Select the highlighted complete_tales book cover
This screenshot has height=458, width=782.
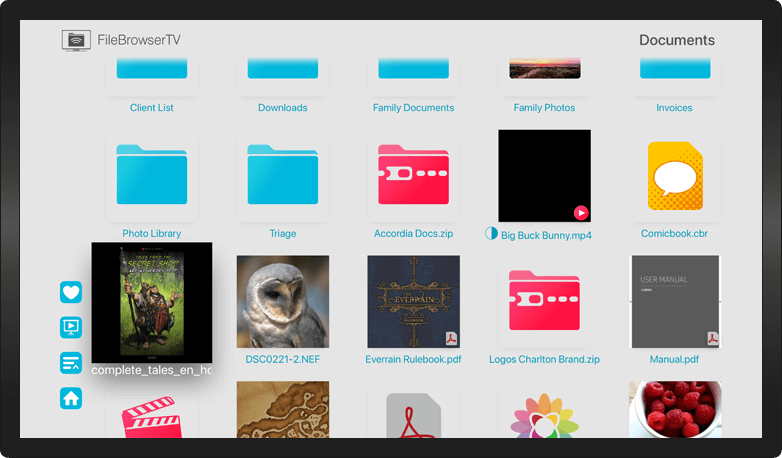151,302
